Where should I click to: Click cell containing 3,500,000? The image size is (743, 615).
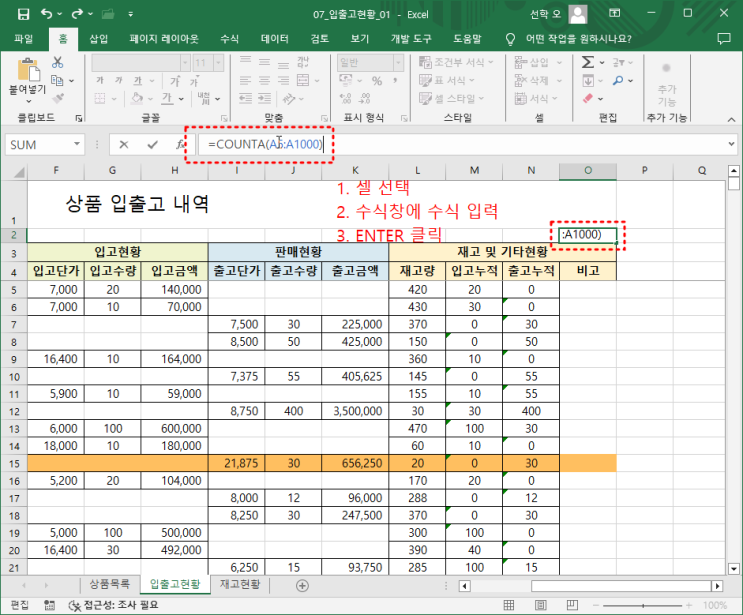pyautogui.click(x=355, y=411)
